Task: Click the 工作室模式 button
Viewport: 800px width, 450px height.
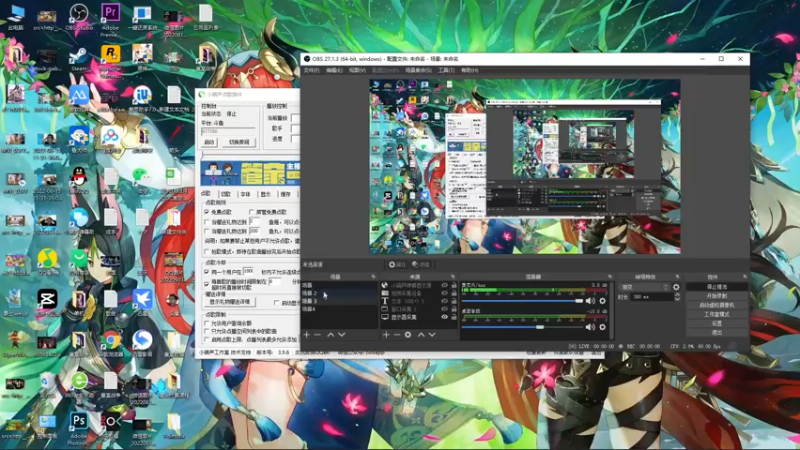Action: [717, 314]
